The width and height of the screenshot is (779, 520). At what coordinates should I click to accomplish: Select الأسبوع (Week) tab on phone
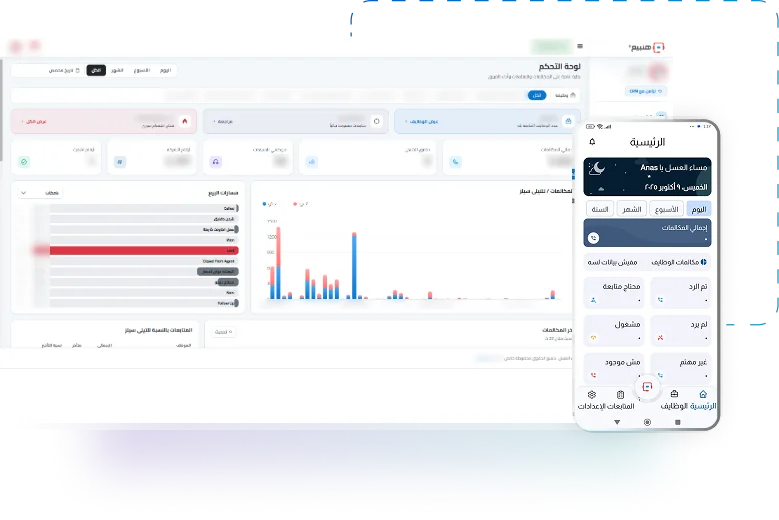pos(666,209)
